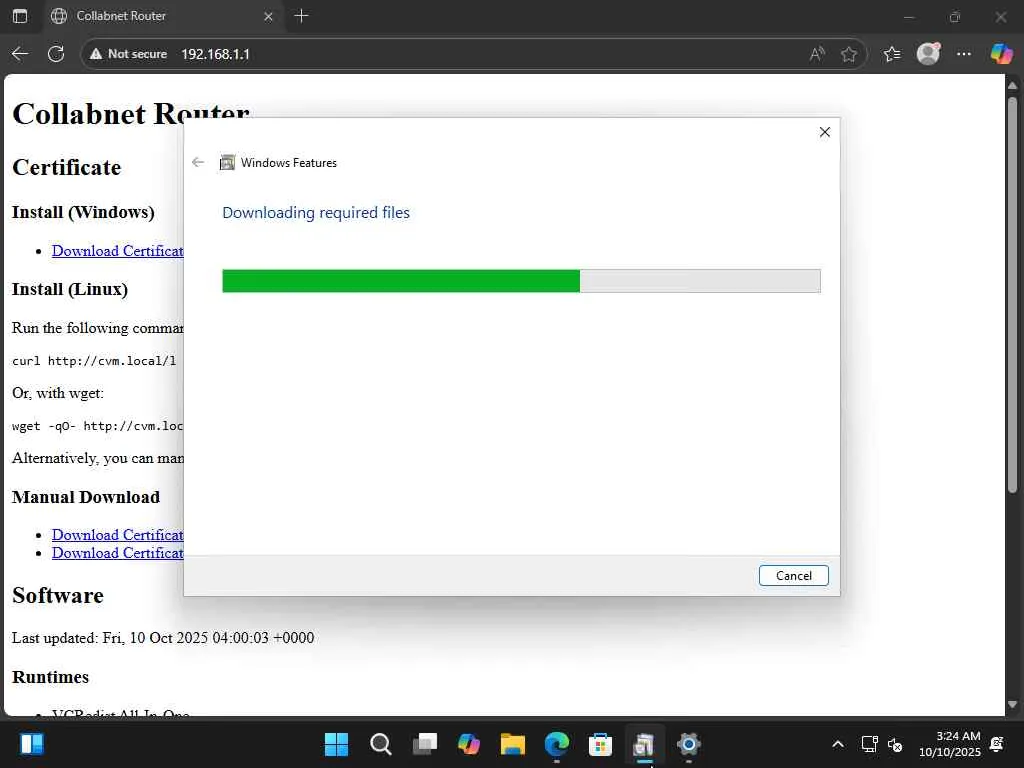1024x768 pixels.
Task: Launch Copilot from the taskbar
Action: (468, 744)
